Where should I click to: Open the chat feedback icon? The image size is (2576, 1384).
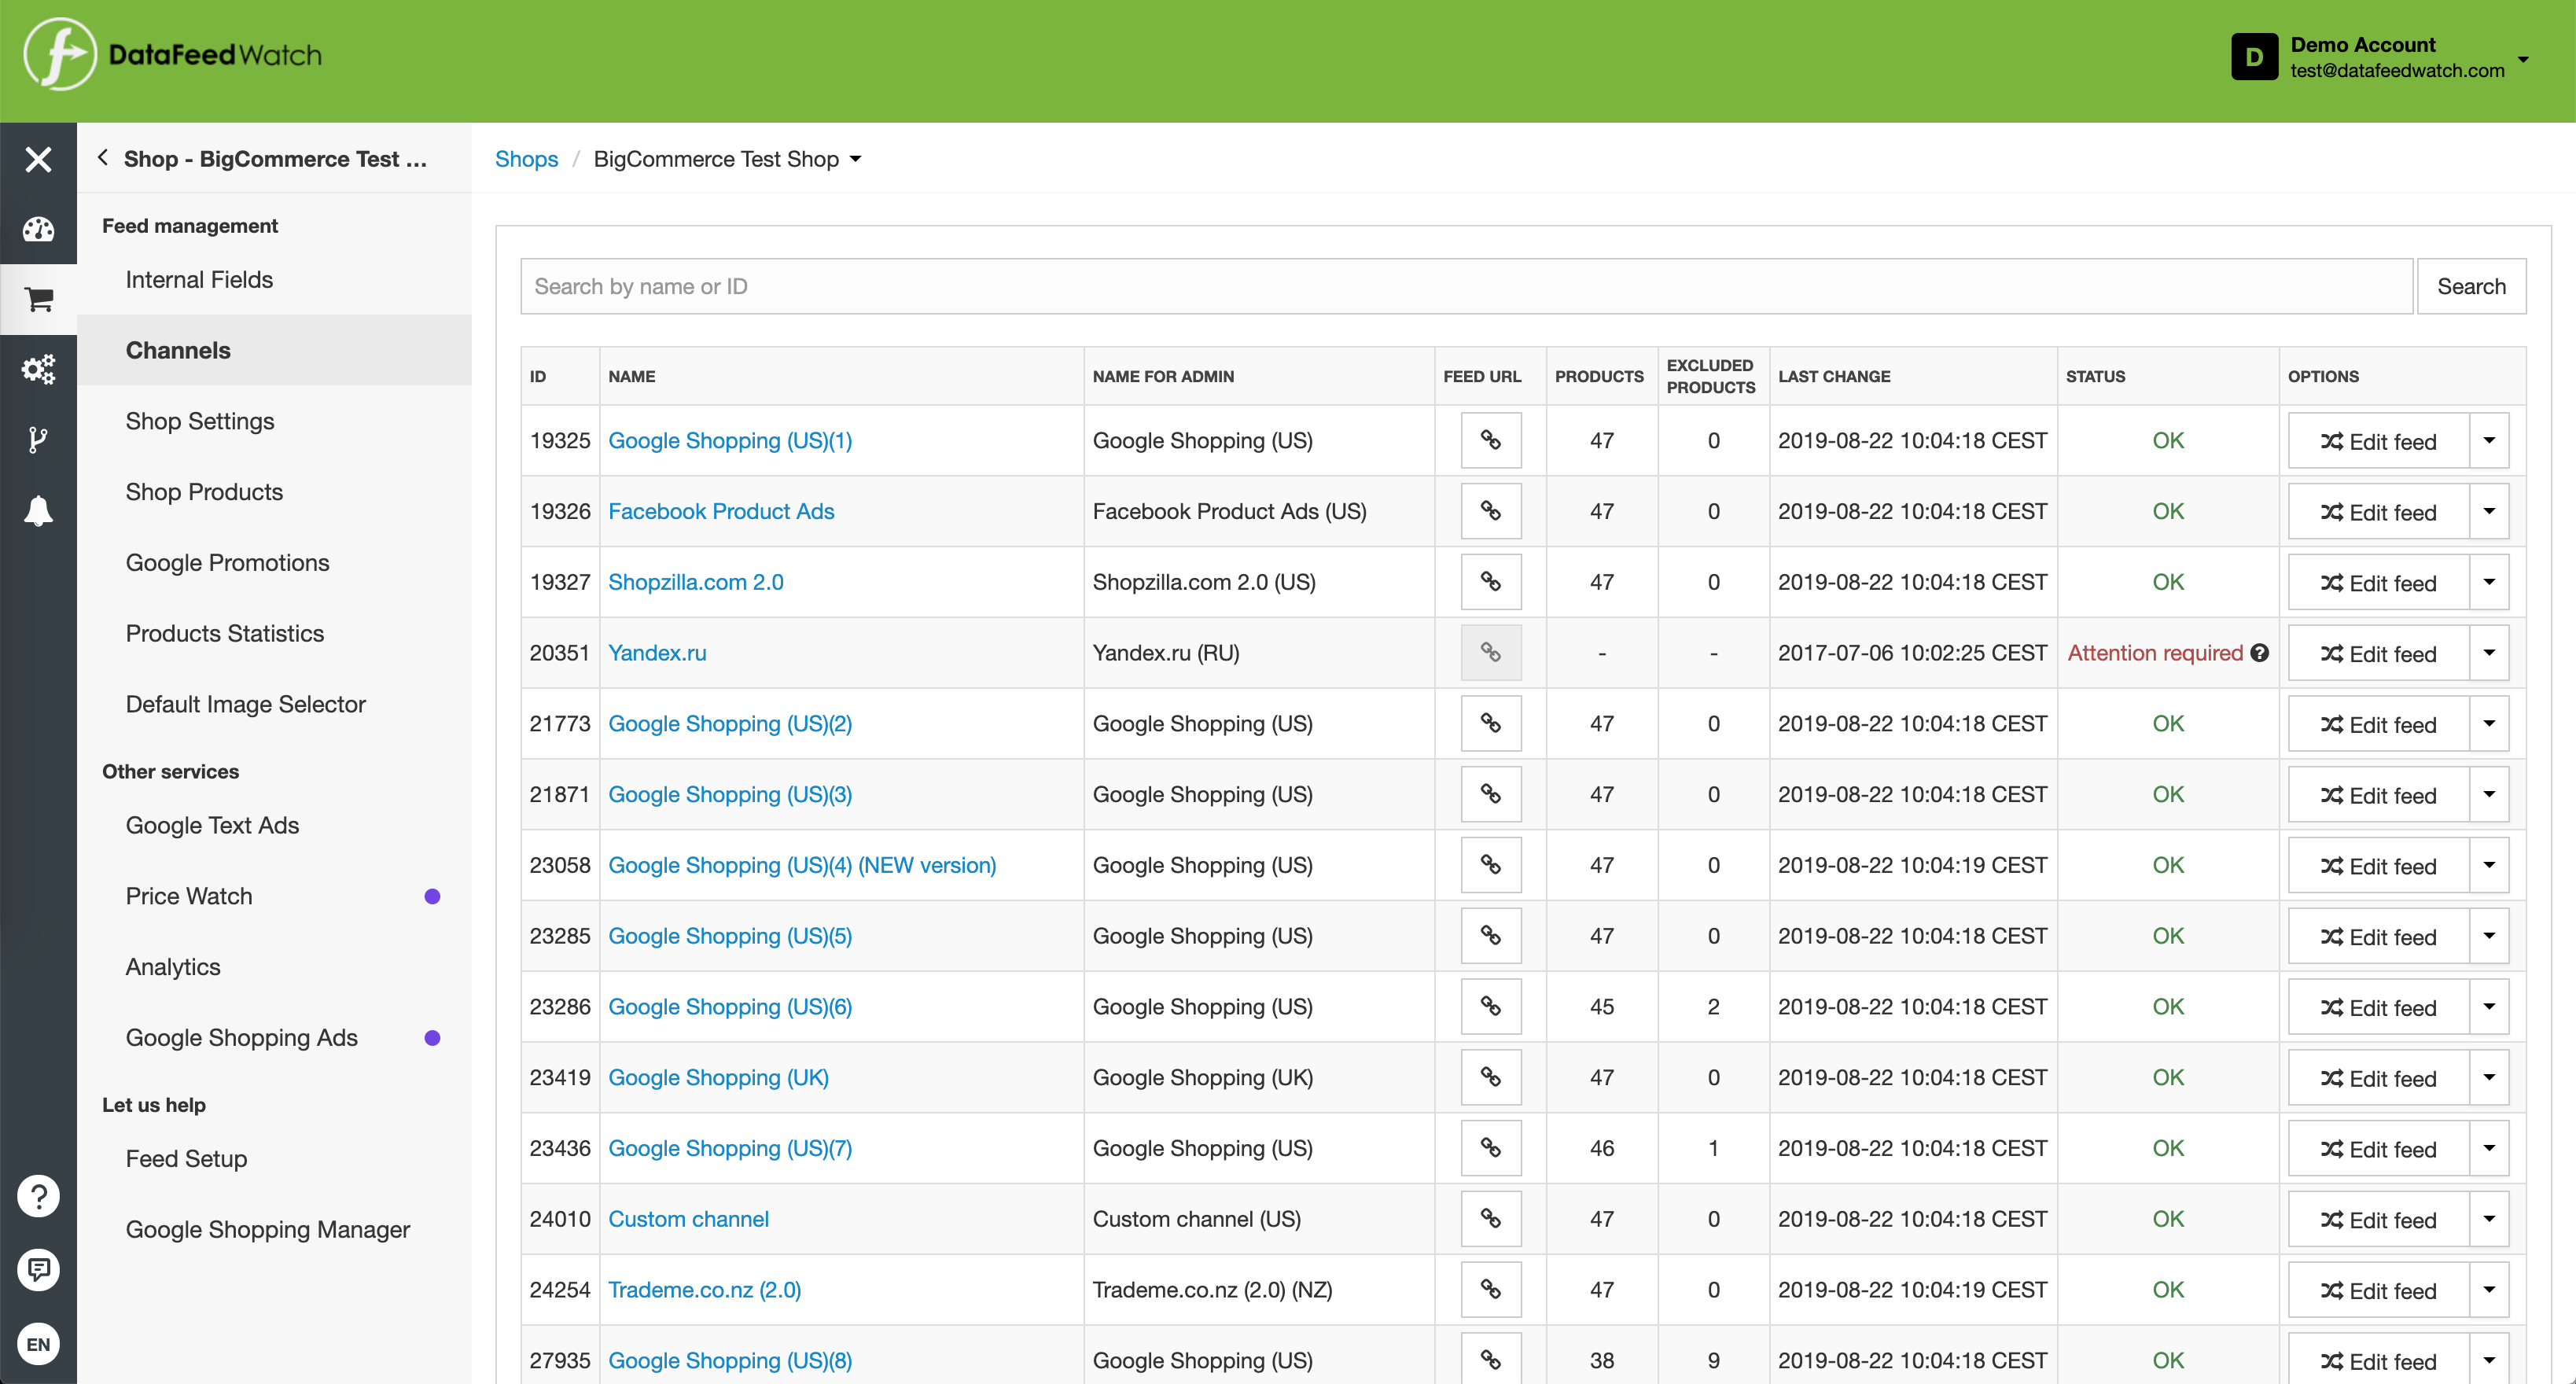coord(38,1269)
